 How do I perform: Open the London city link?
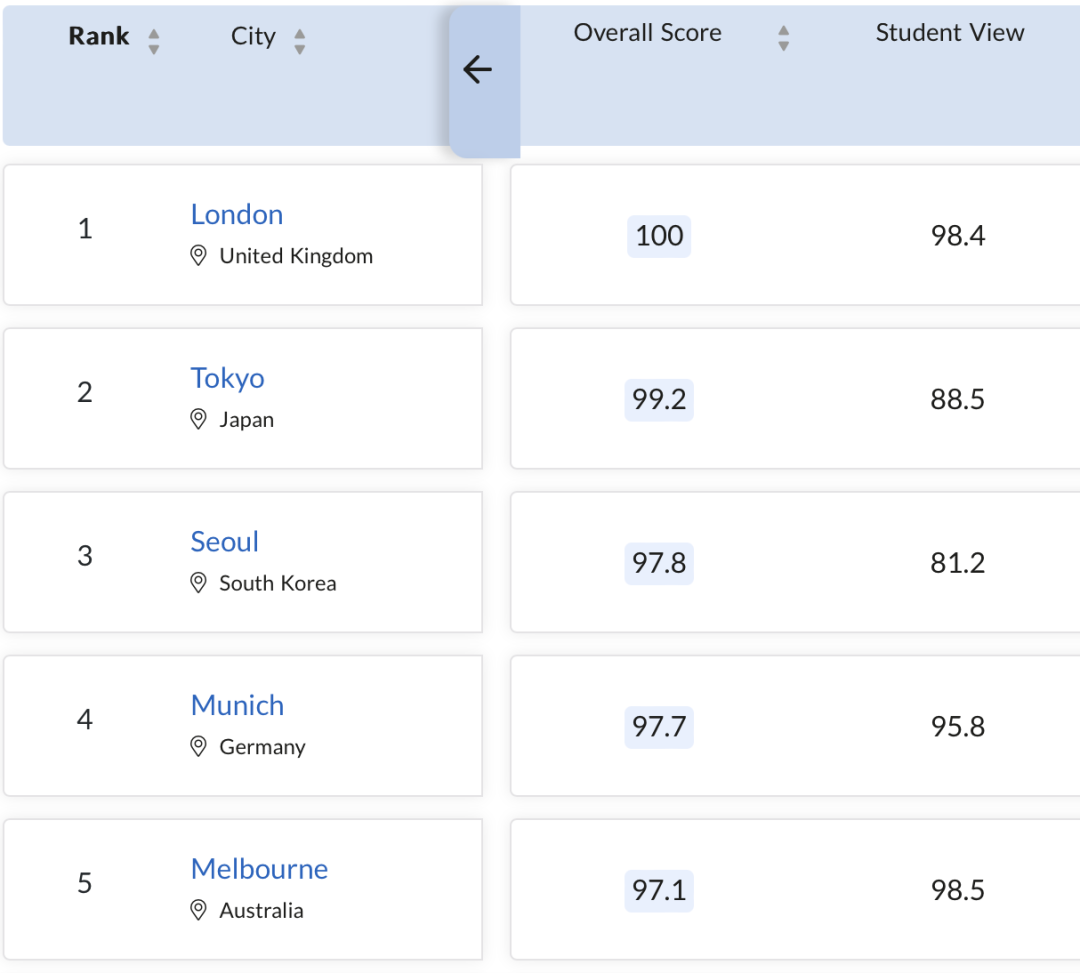coord(237,214)
